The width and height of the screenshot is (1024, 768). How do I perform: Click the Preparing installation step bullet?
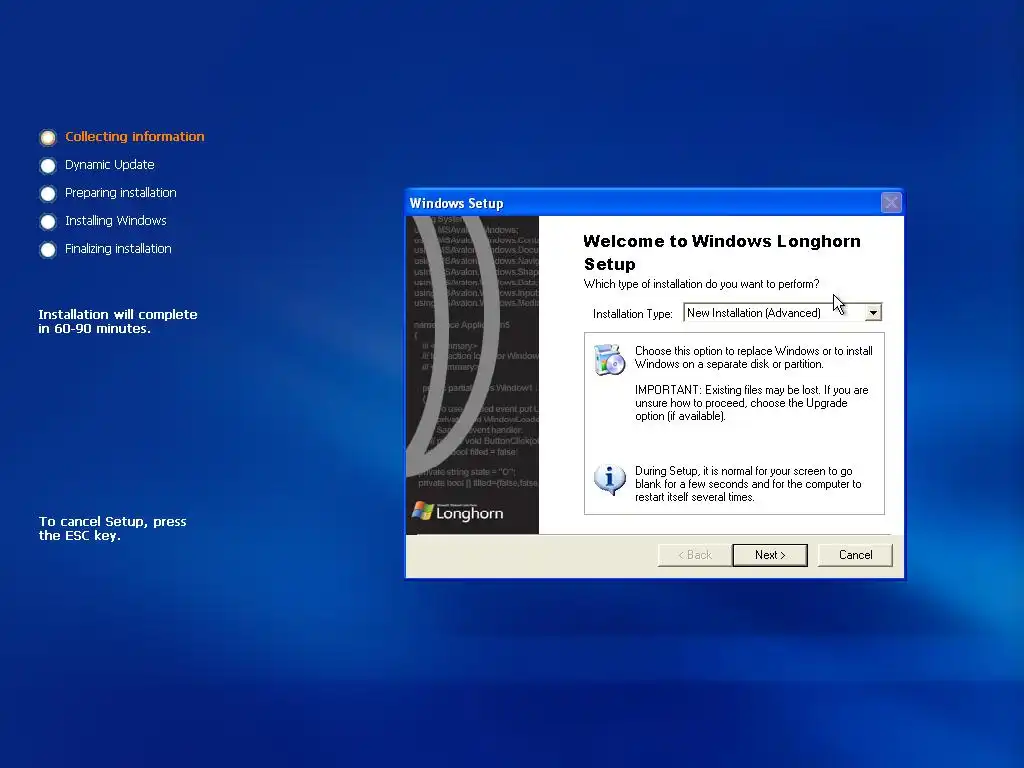pos(48,194)
